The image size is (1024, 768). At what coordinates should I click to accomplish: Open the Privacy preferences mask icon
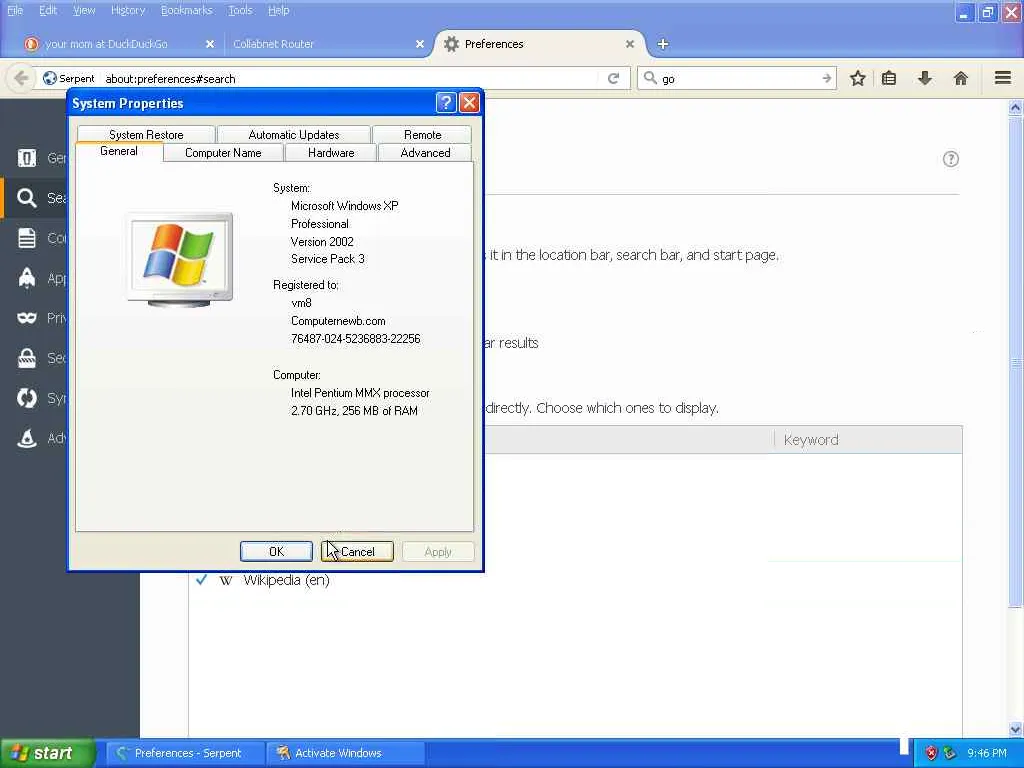27,317
